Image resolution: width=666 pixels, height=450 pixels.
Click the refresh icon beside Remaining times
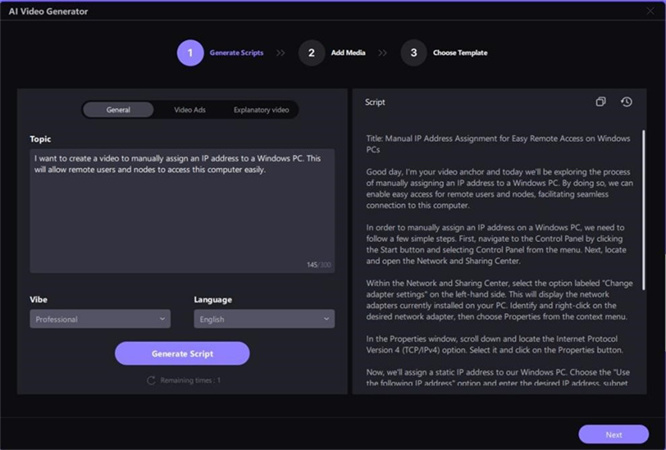click(x=151, y=381)
